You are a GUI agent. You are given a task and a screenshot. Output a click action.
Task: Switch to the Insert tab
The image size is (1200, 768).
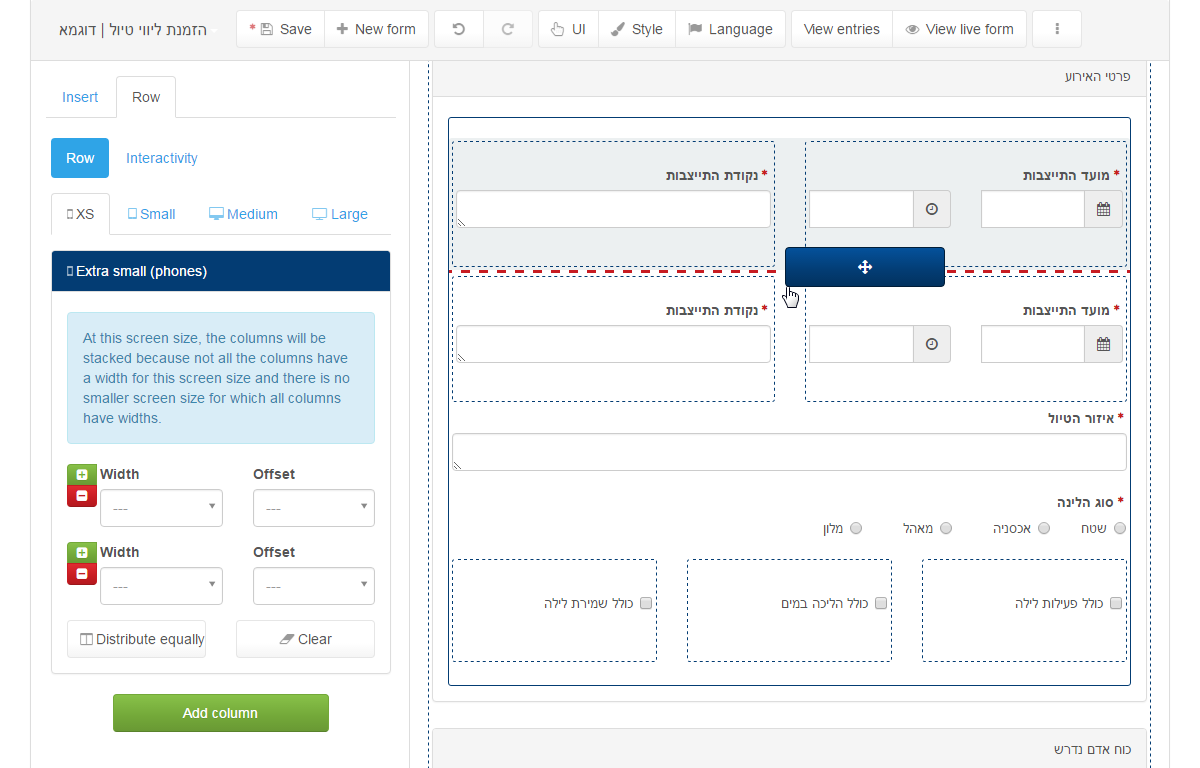pyautogui.click(x=80, y=97)
